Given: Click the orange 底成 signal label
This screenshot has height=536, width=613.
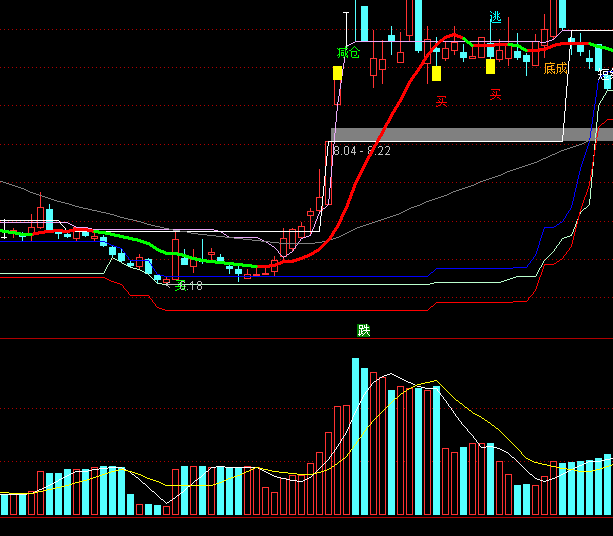Looking at the screenshot, I should point(556,69).
